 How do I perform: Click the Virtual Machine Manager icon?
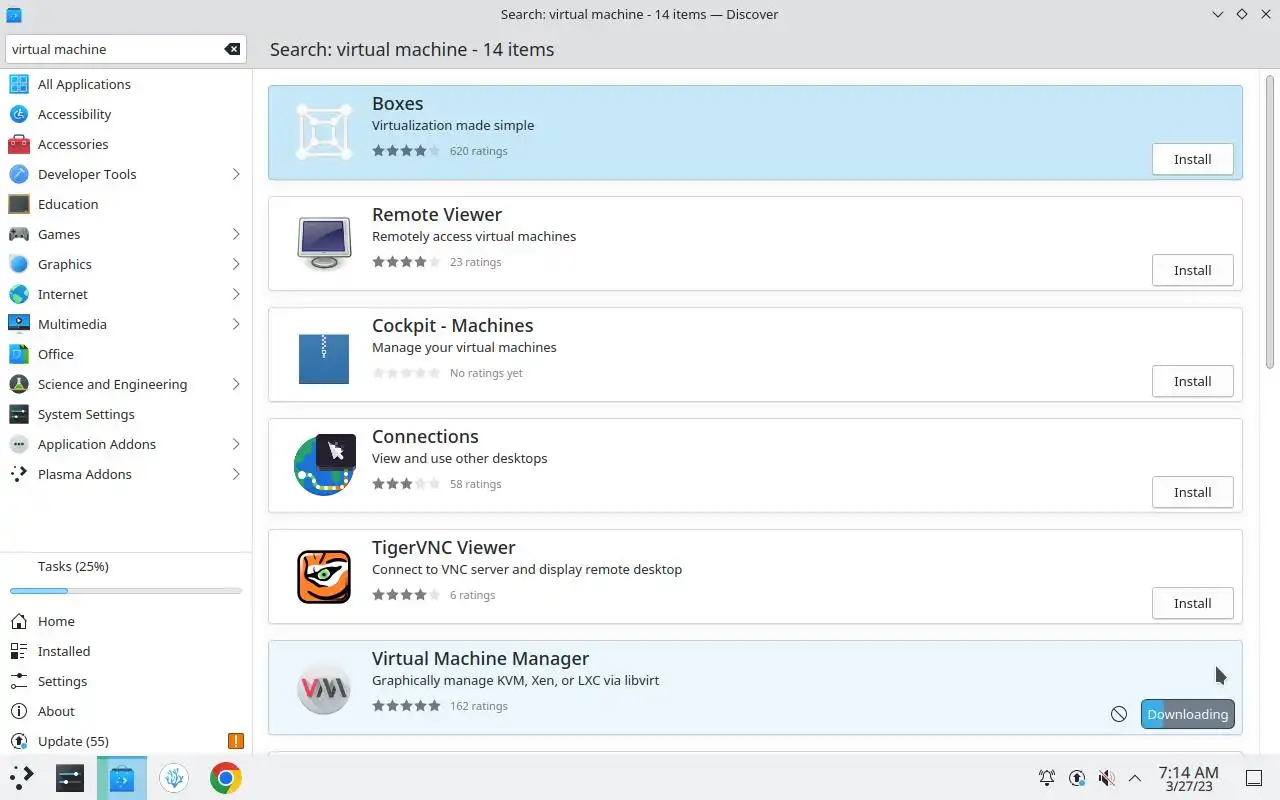click(x=324, y=688)
